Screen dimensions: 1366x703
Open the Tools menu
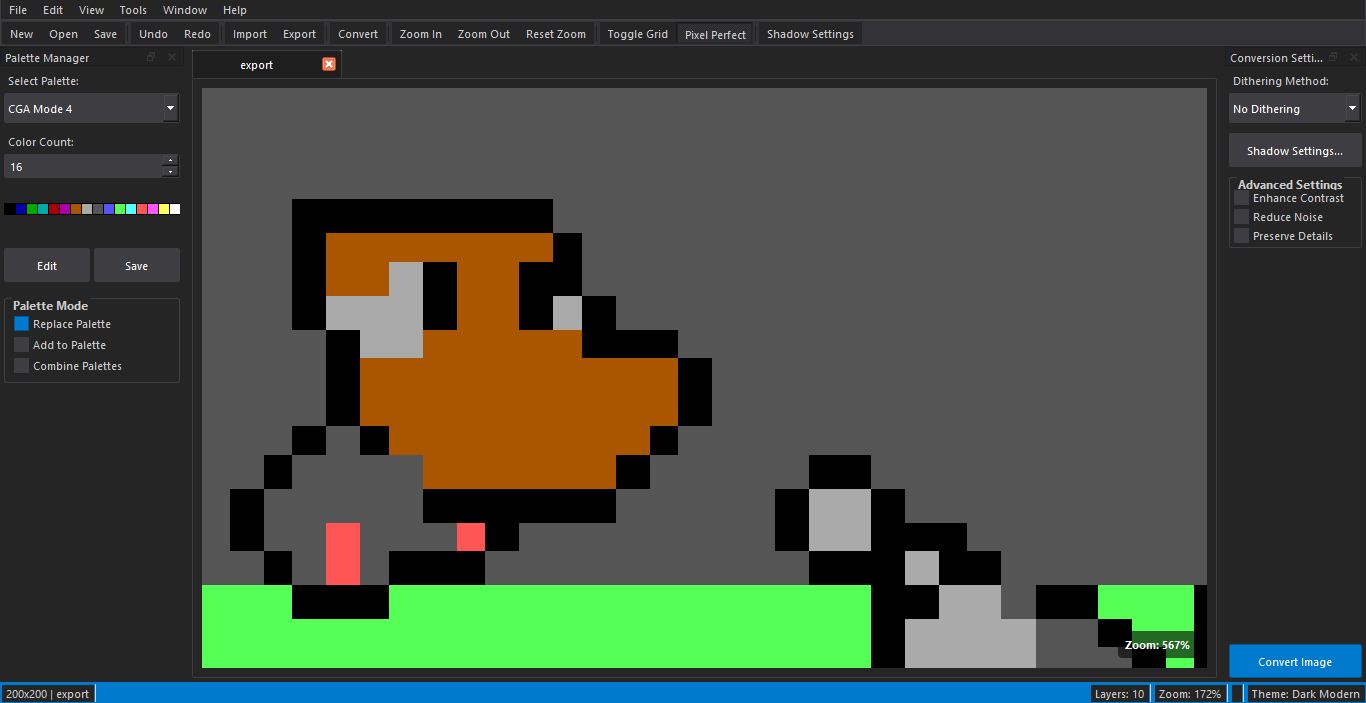point(133,10)
